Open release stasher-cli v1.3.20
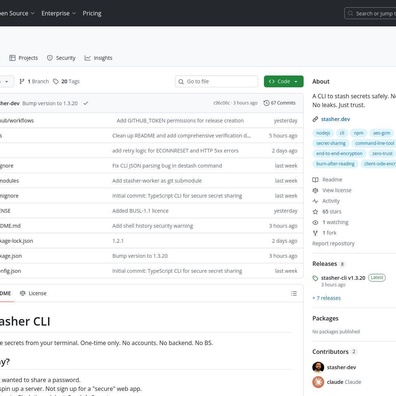 pyautogui.click(x=343, y=278)
